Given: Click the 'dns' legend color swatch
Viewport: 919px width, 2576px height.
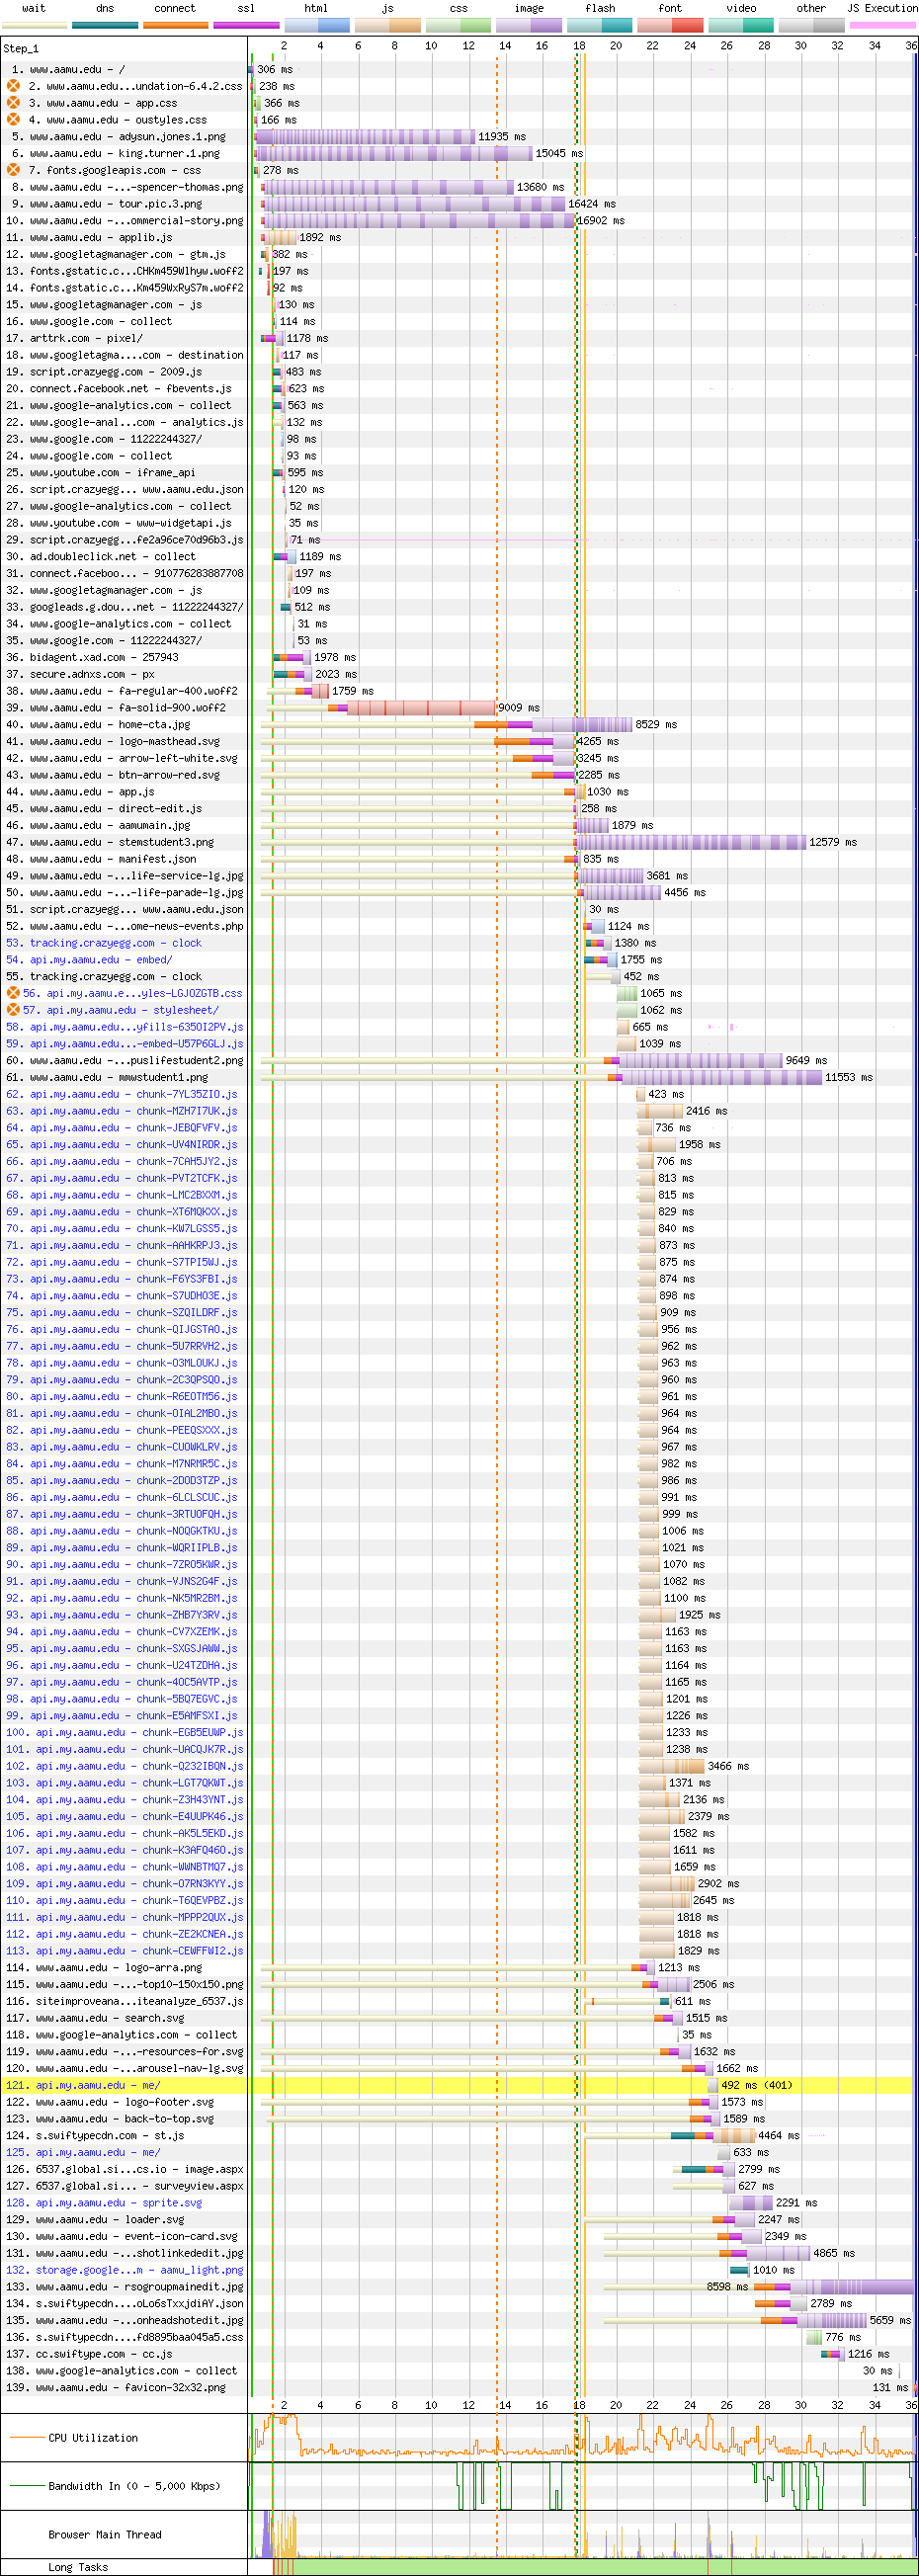Looking at the screenshot, I should (105, 25).
